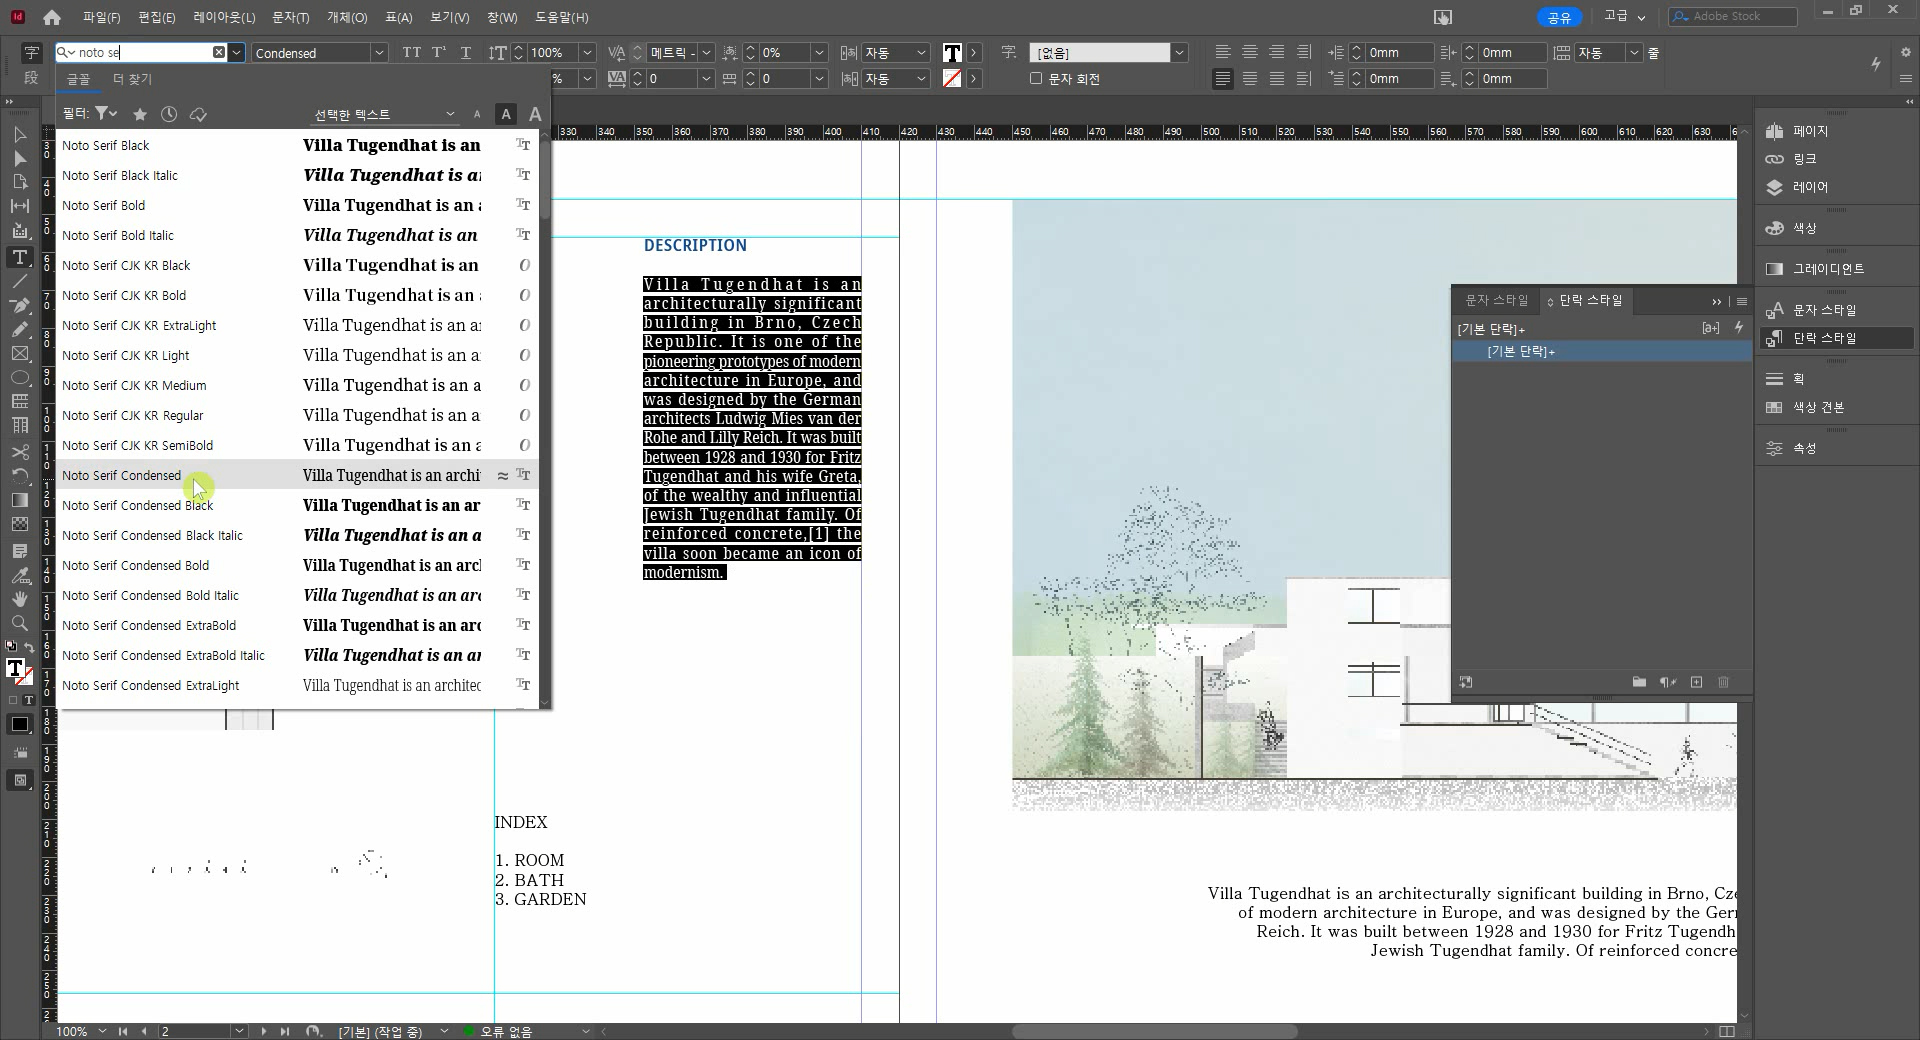Viewport: 1920px width, 1040px height.
Task: Open the font filter funnel dropdown
Action: 105,114
